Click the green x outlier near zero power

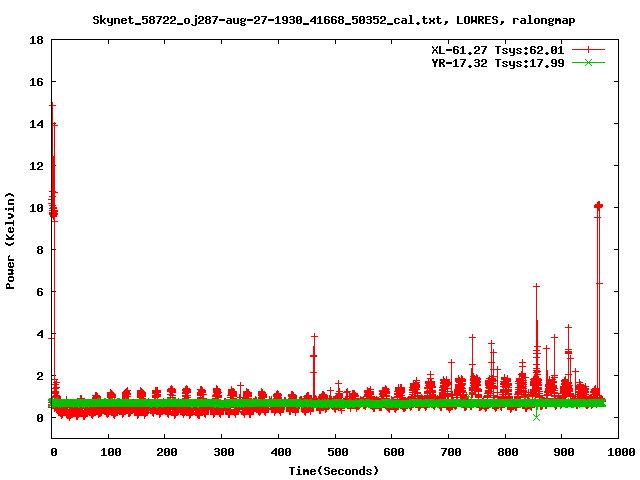(536, 417)
